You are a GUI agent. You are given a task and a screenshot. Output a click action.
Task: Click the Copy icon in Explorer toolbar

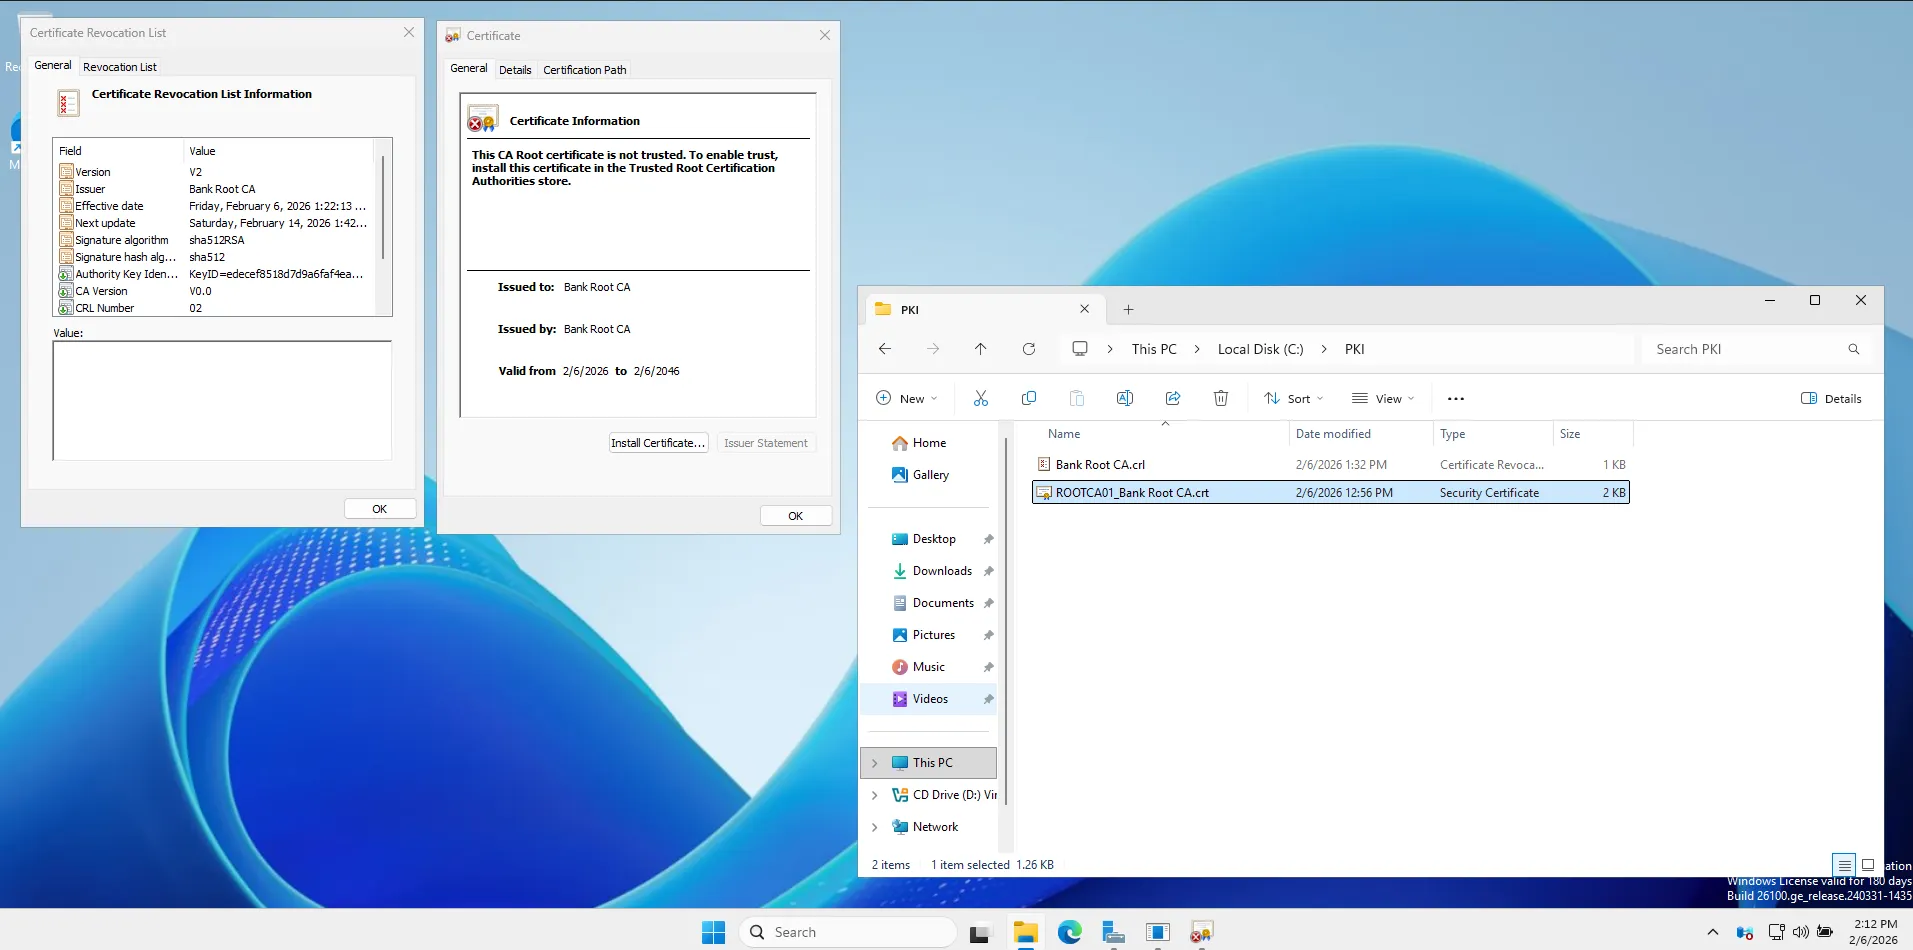point(1028,398)
